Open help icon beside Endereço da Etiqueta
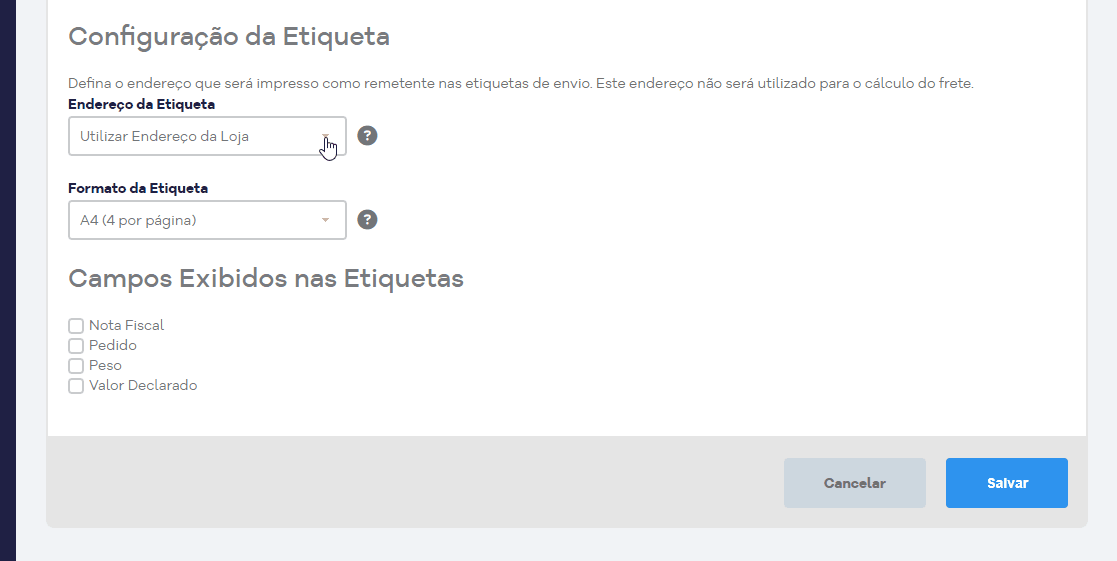The height and width of the screenshot is (561, 1117). [x=367, y=135]
